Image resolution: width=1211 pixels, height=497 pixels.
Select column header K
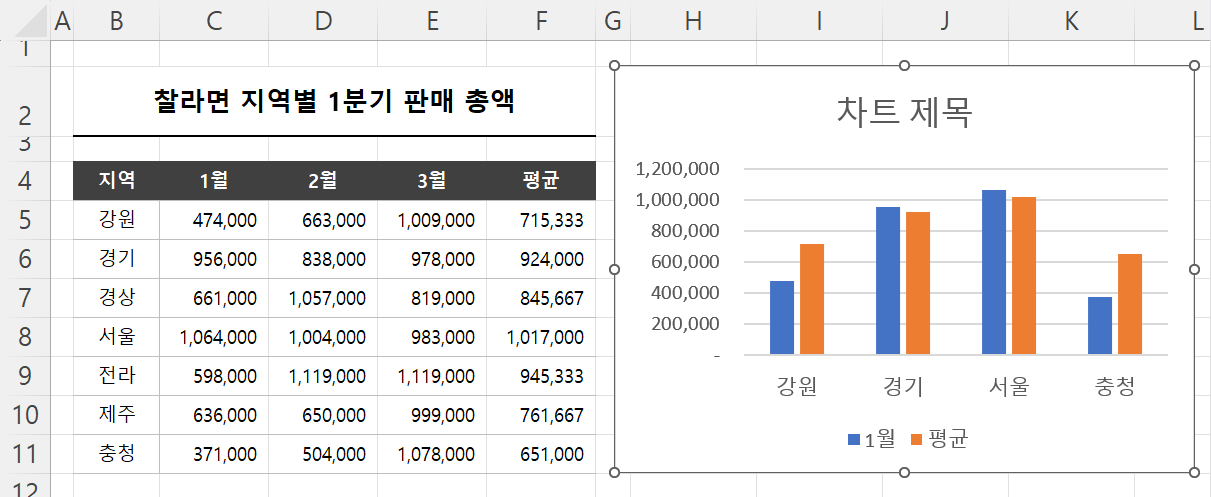pyautogui.click(x=1071, y=20)
